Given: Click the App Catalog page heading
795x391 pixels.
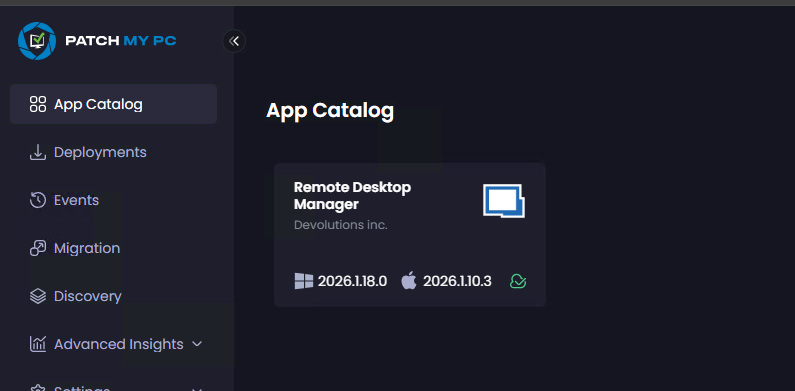Looking at the screenshot, I should [330, 111].
